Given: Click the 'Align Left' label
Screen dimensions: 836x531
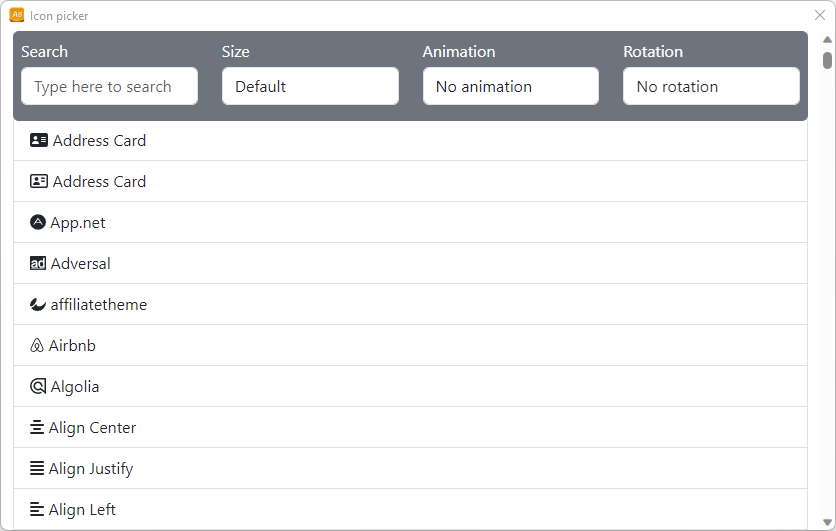Looking at the screenshot, I should coord(82,510).
